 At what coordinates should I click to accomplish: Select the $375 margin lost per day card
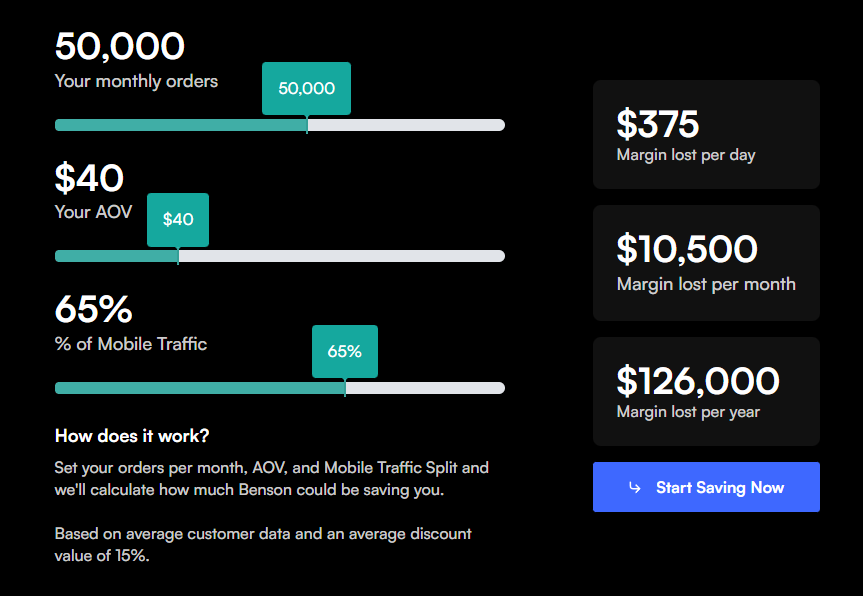(706, 134)
